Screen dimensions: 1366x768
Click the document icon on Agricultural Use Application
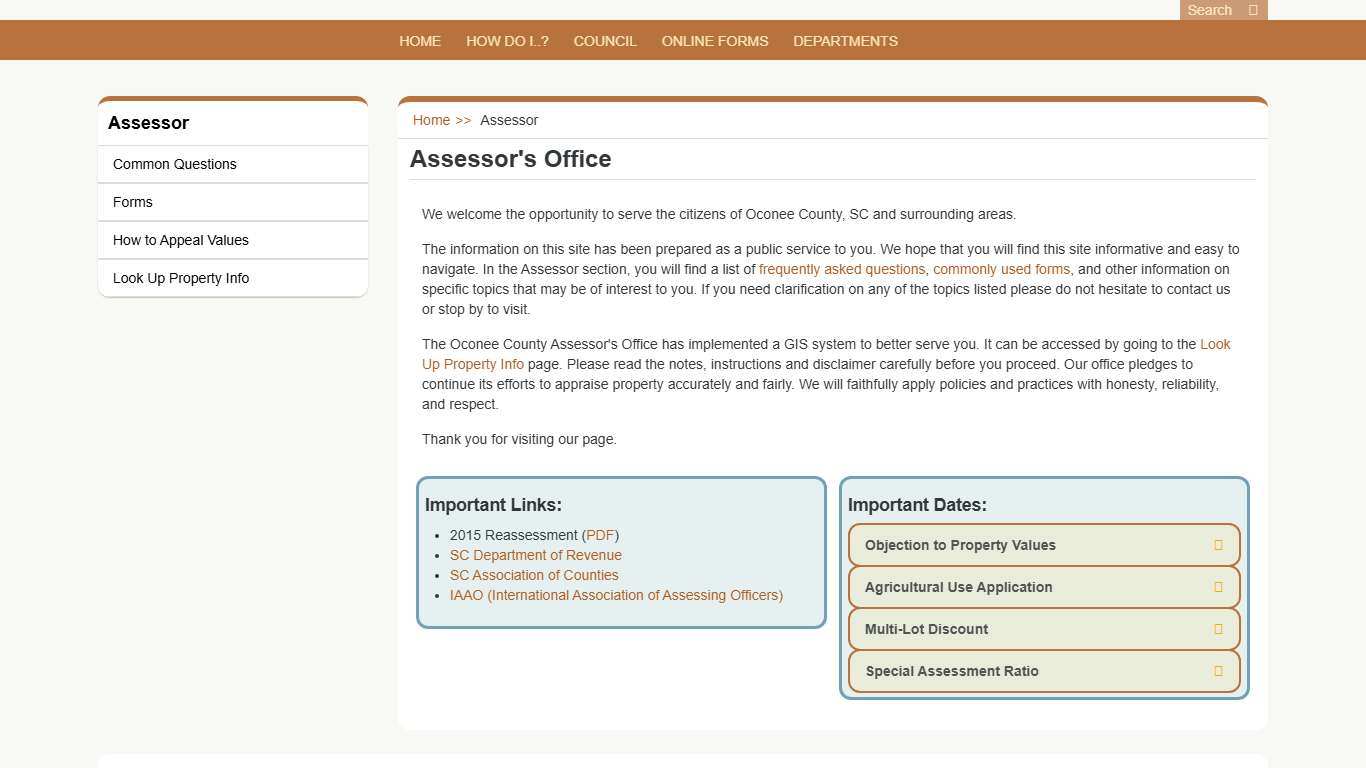(1218, 587)
